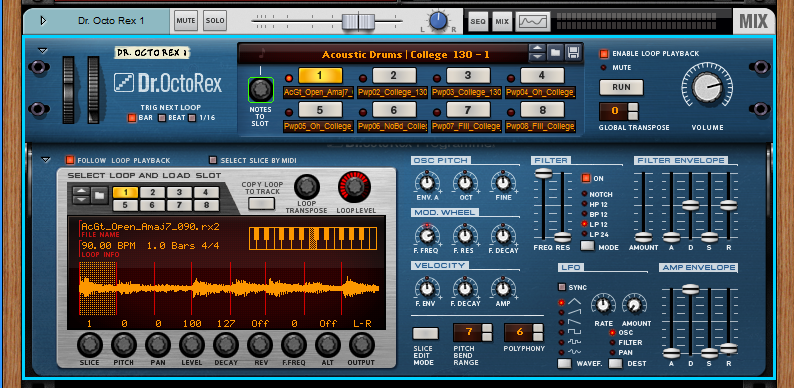Image resolution: width=794 pixels, height=388 pixels.
Task: Click the slice Rev knob
Action: 260,345
